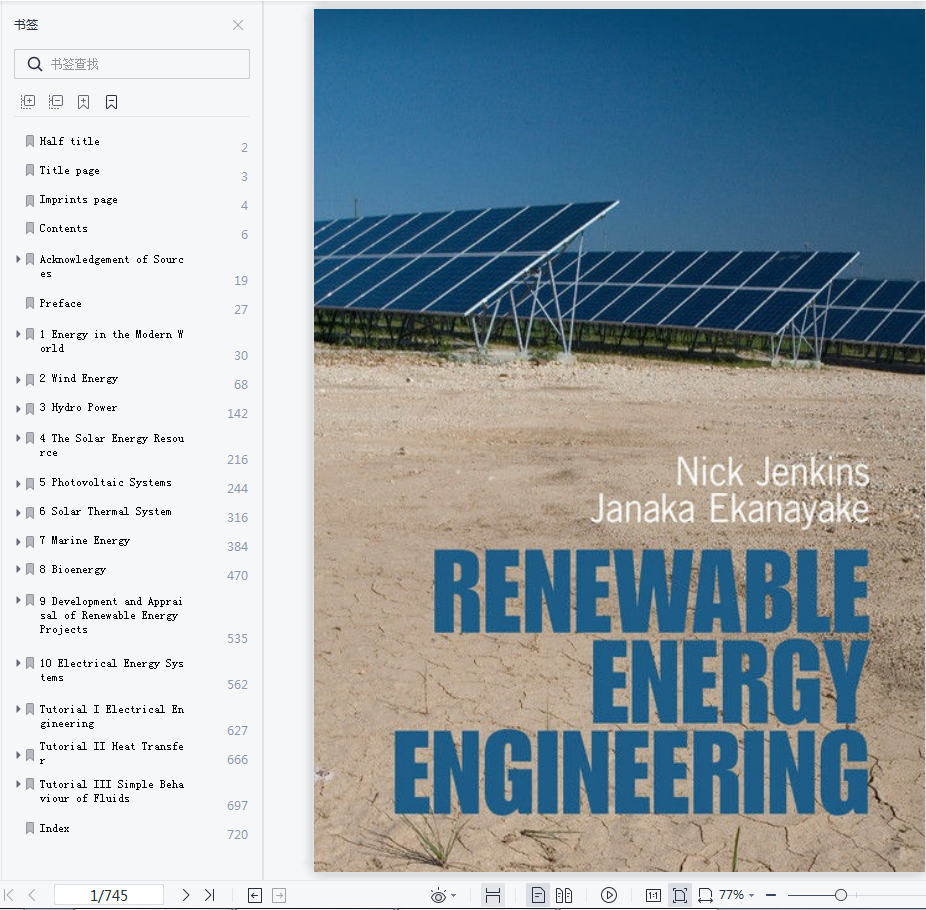Jump to 8 Bioenergy bookmark text

point(73,570)
